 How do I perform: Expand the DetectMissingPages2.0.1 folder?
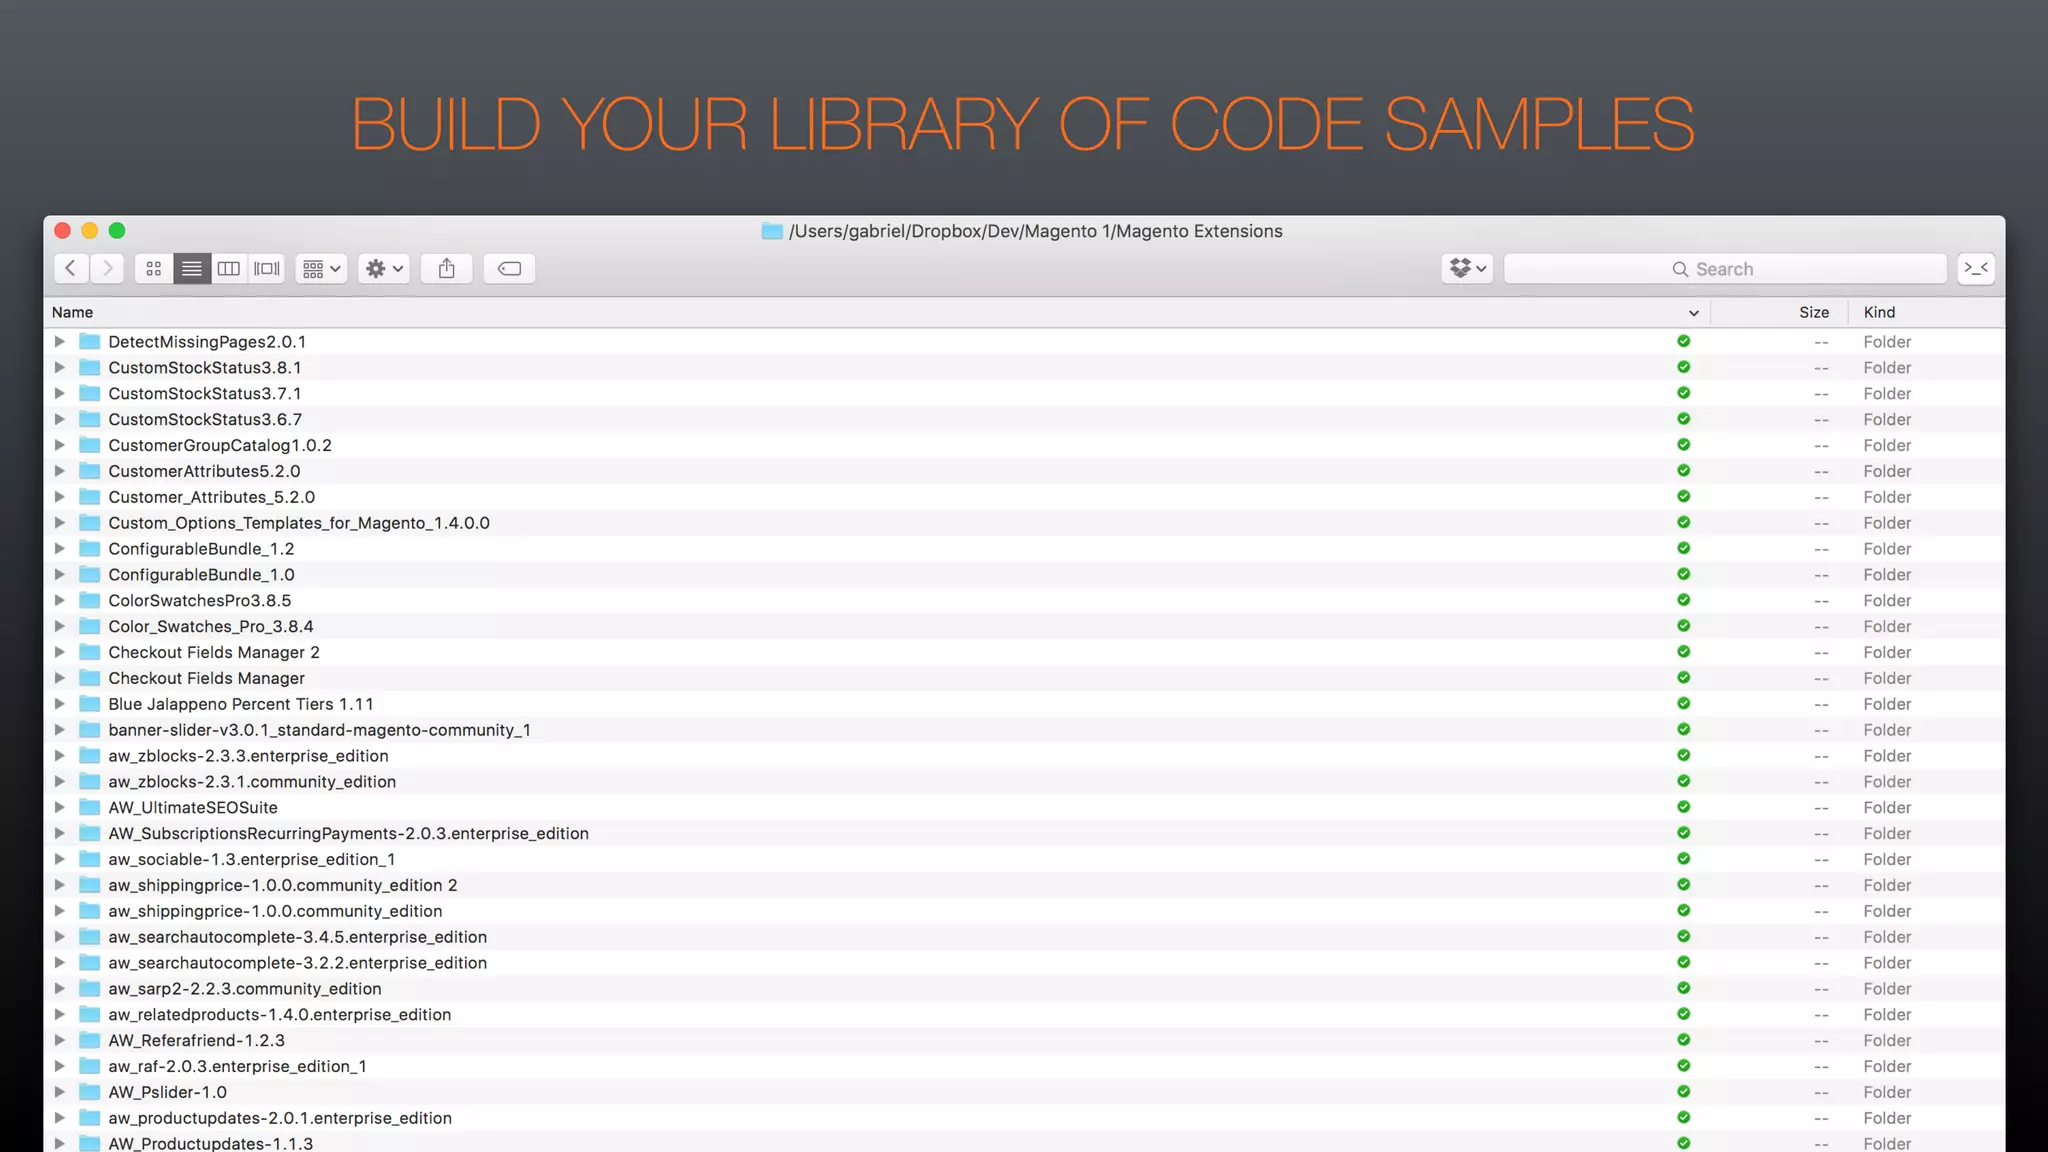pyautogui.click(x=59, y=341)
